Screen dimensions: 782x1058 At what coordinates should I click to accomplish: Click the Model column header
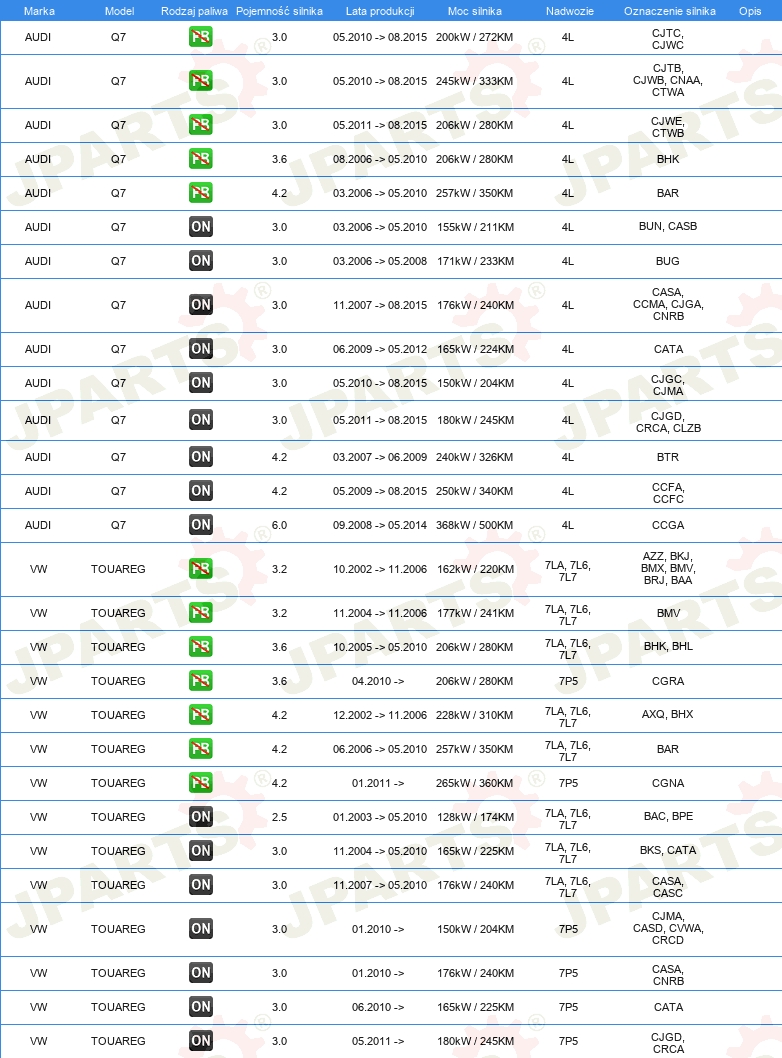pos(119,11)
